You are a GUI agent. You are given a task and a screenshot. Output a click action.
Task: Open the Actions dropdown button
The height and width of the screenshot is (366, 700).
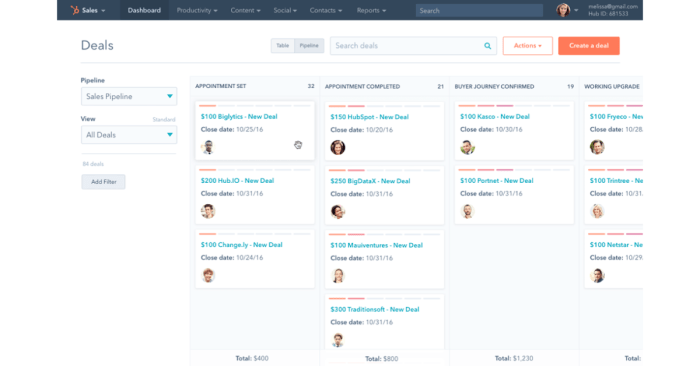[528, 46]
